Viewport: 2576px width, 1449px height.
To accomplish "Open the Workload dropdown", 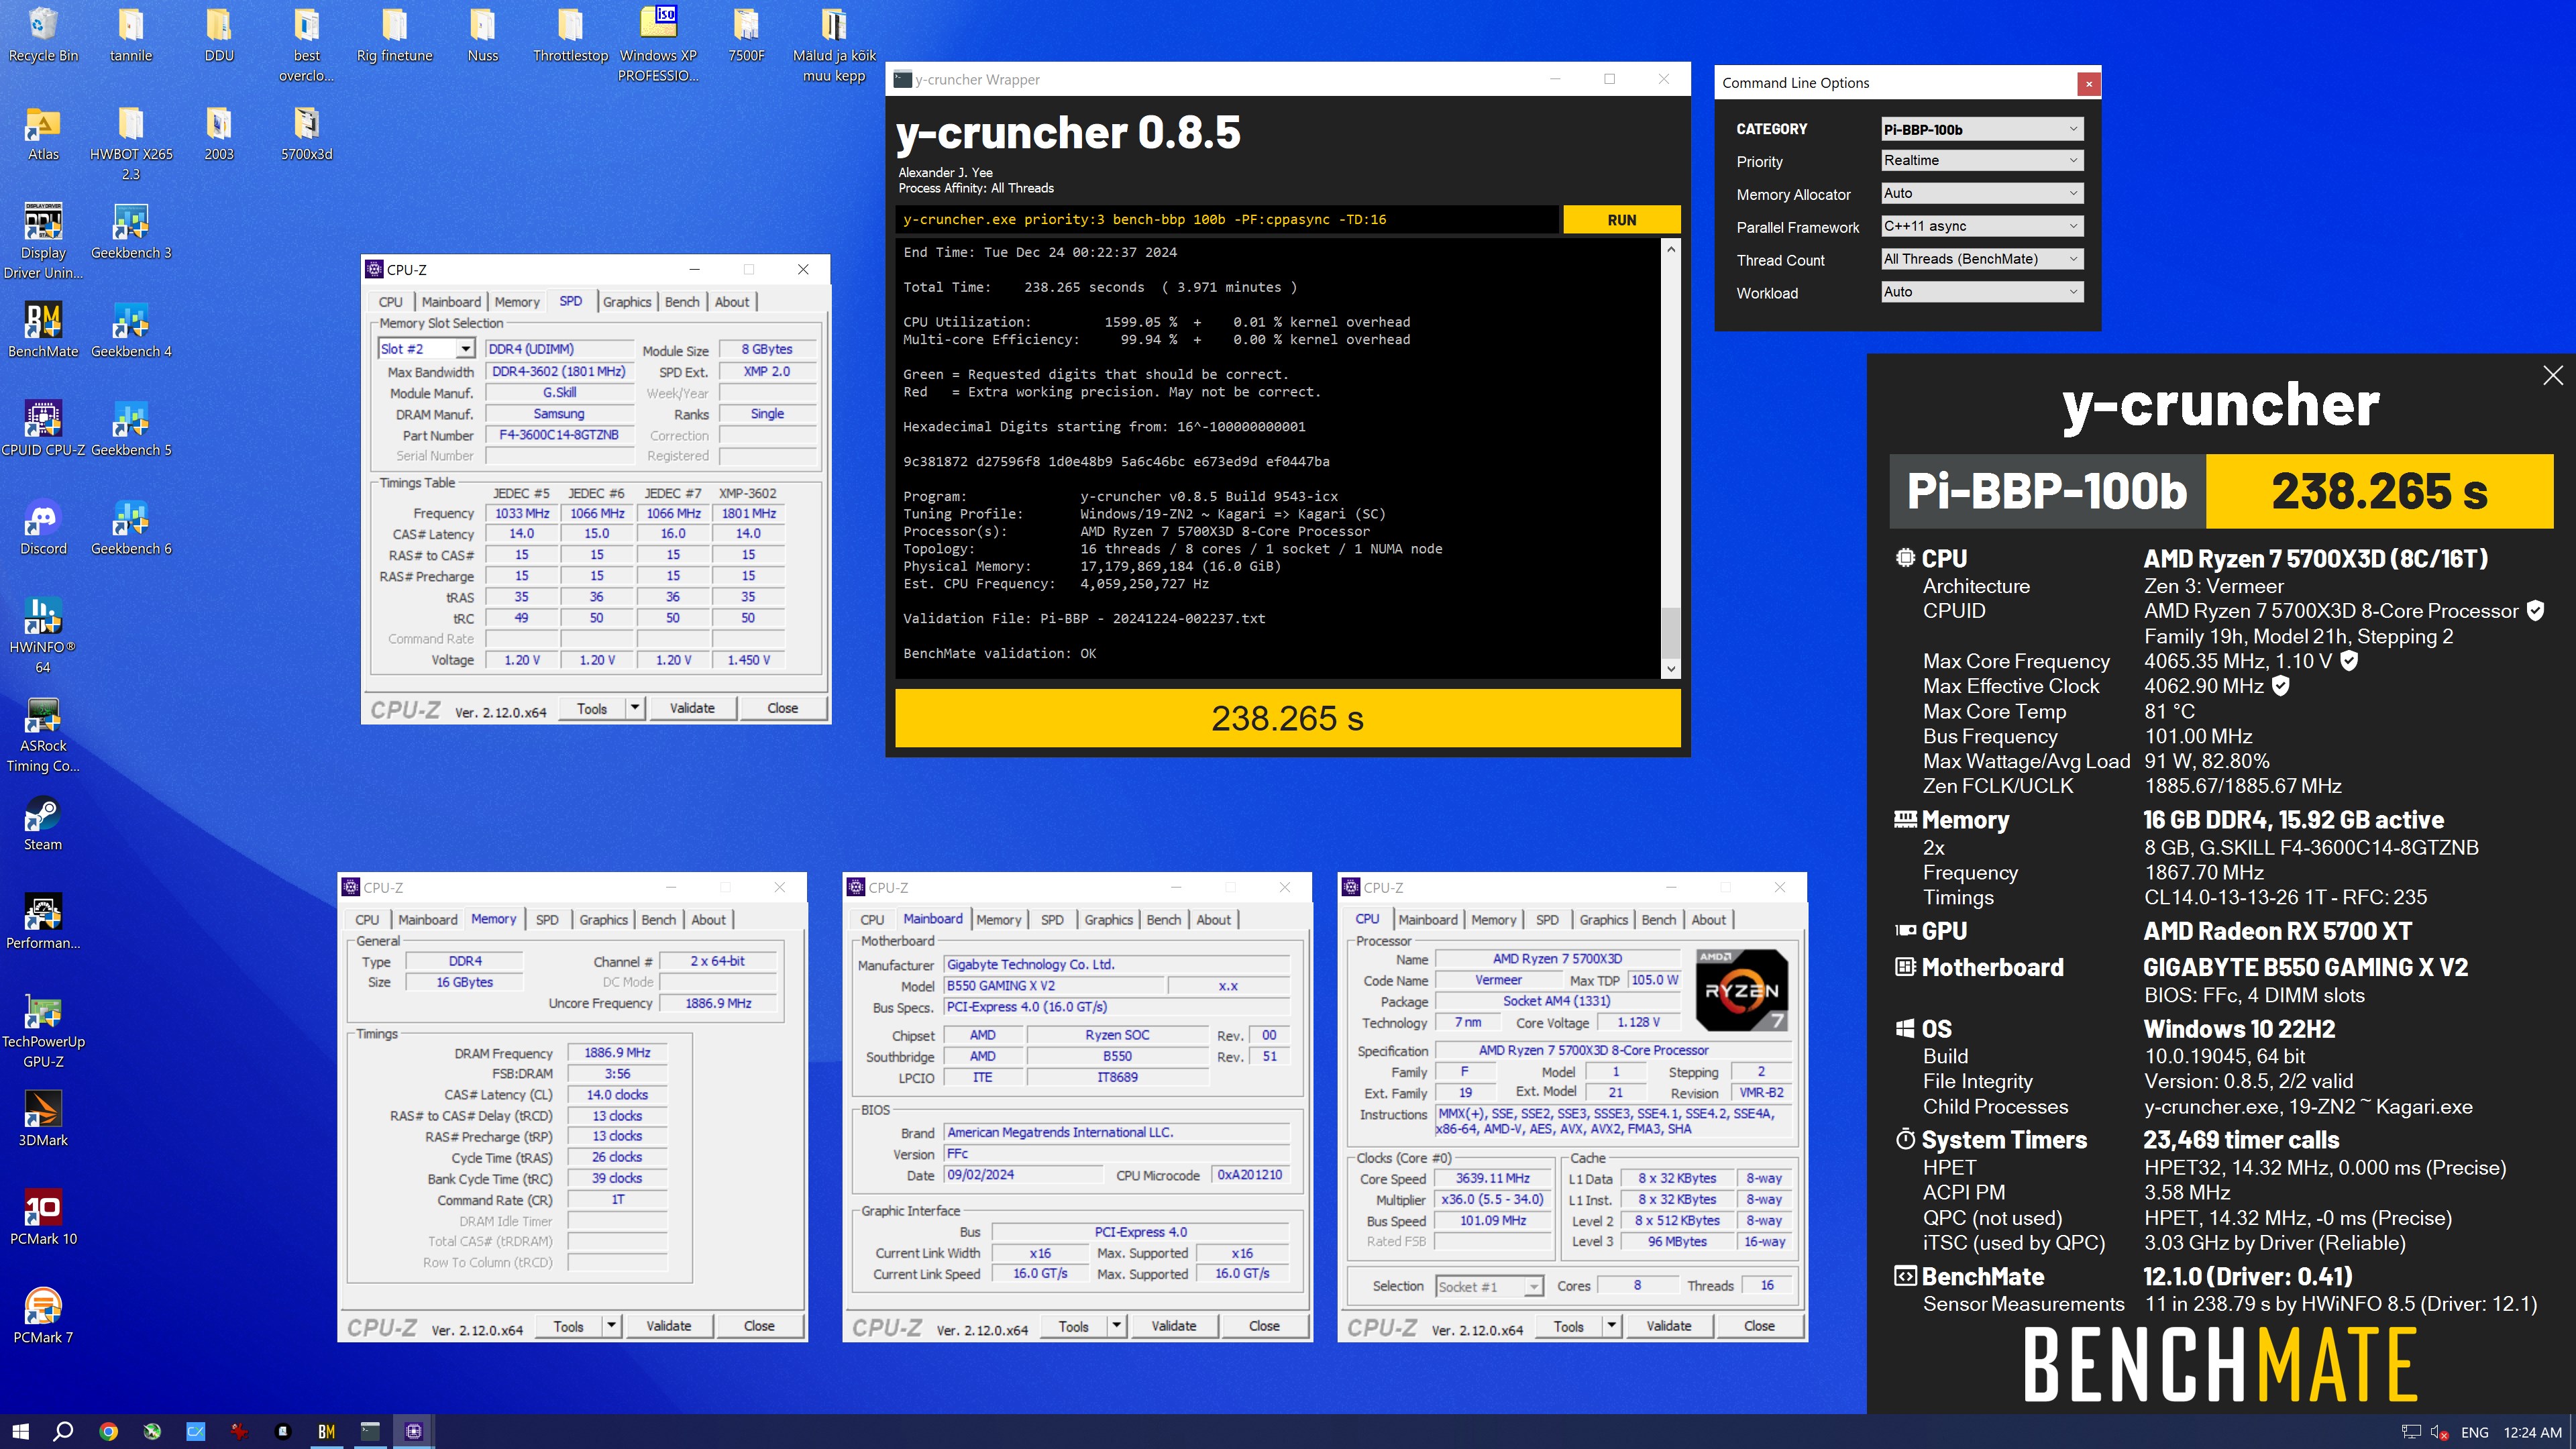I will [x=1981, y=292].
